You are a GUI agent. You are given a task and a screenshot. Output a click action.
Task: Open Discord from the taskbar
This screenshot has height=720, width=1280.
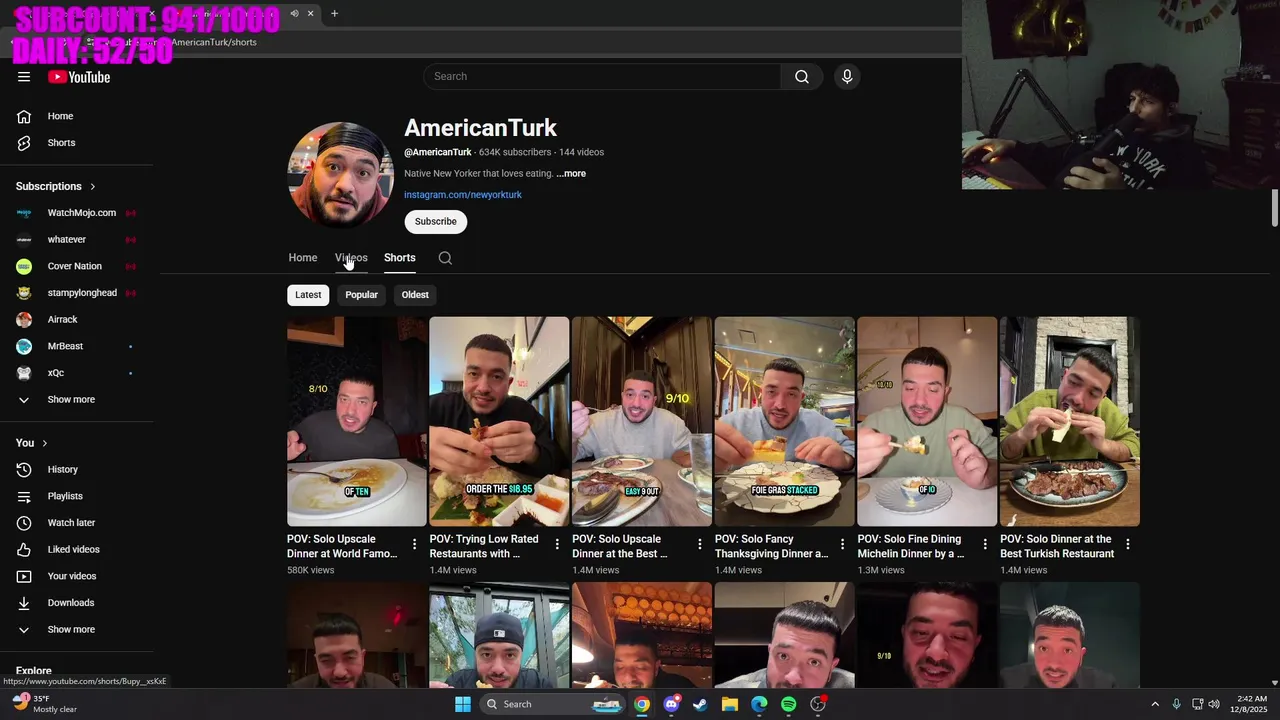tap(672, 704)
